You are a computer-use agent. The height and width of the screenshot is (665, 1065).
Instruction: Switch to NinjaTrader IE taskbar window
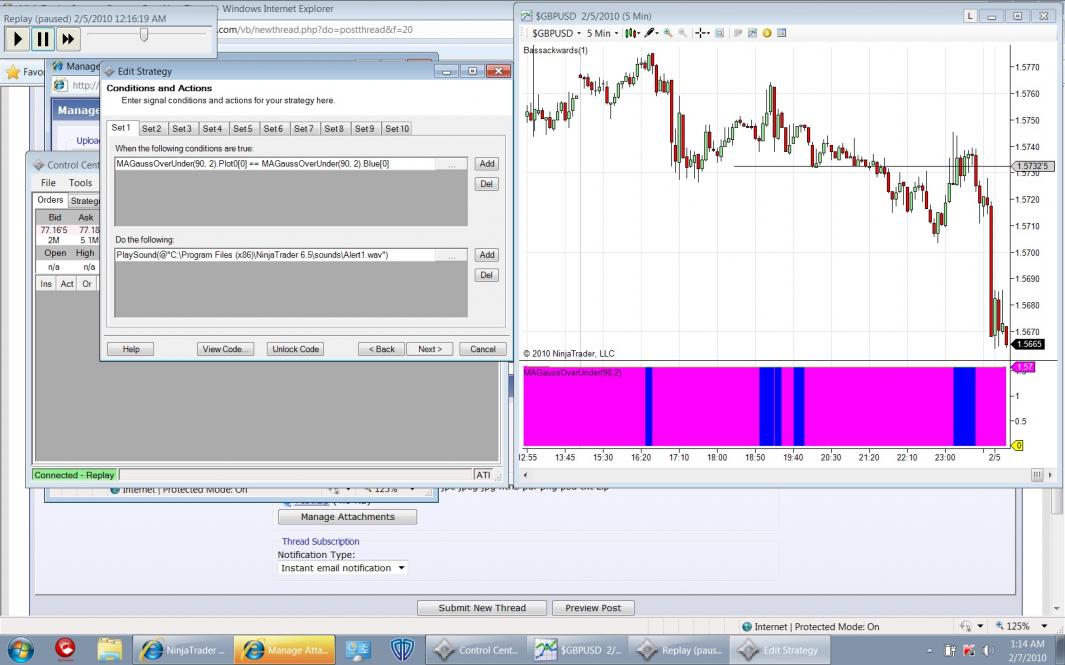point(181,650)
